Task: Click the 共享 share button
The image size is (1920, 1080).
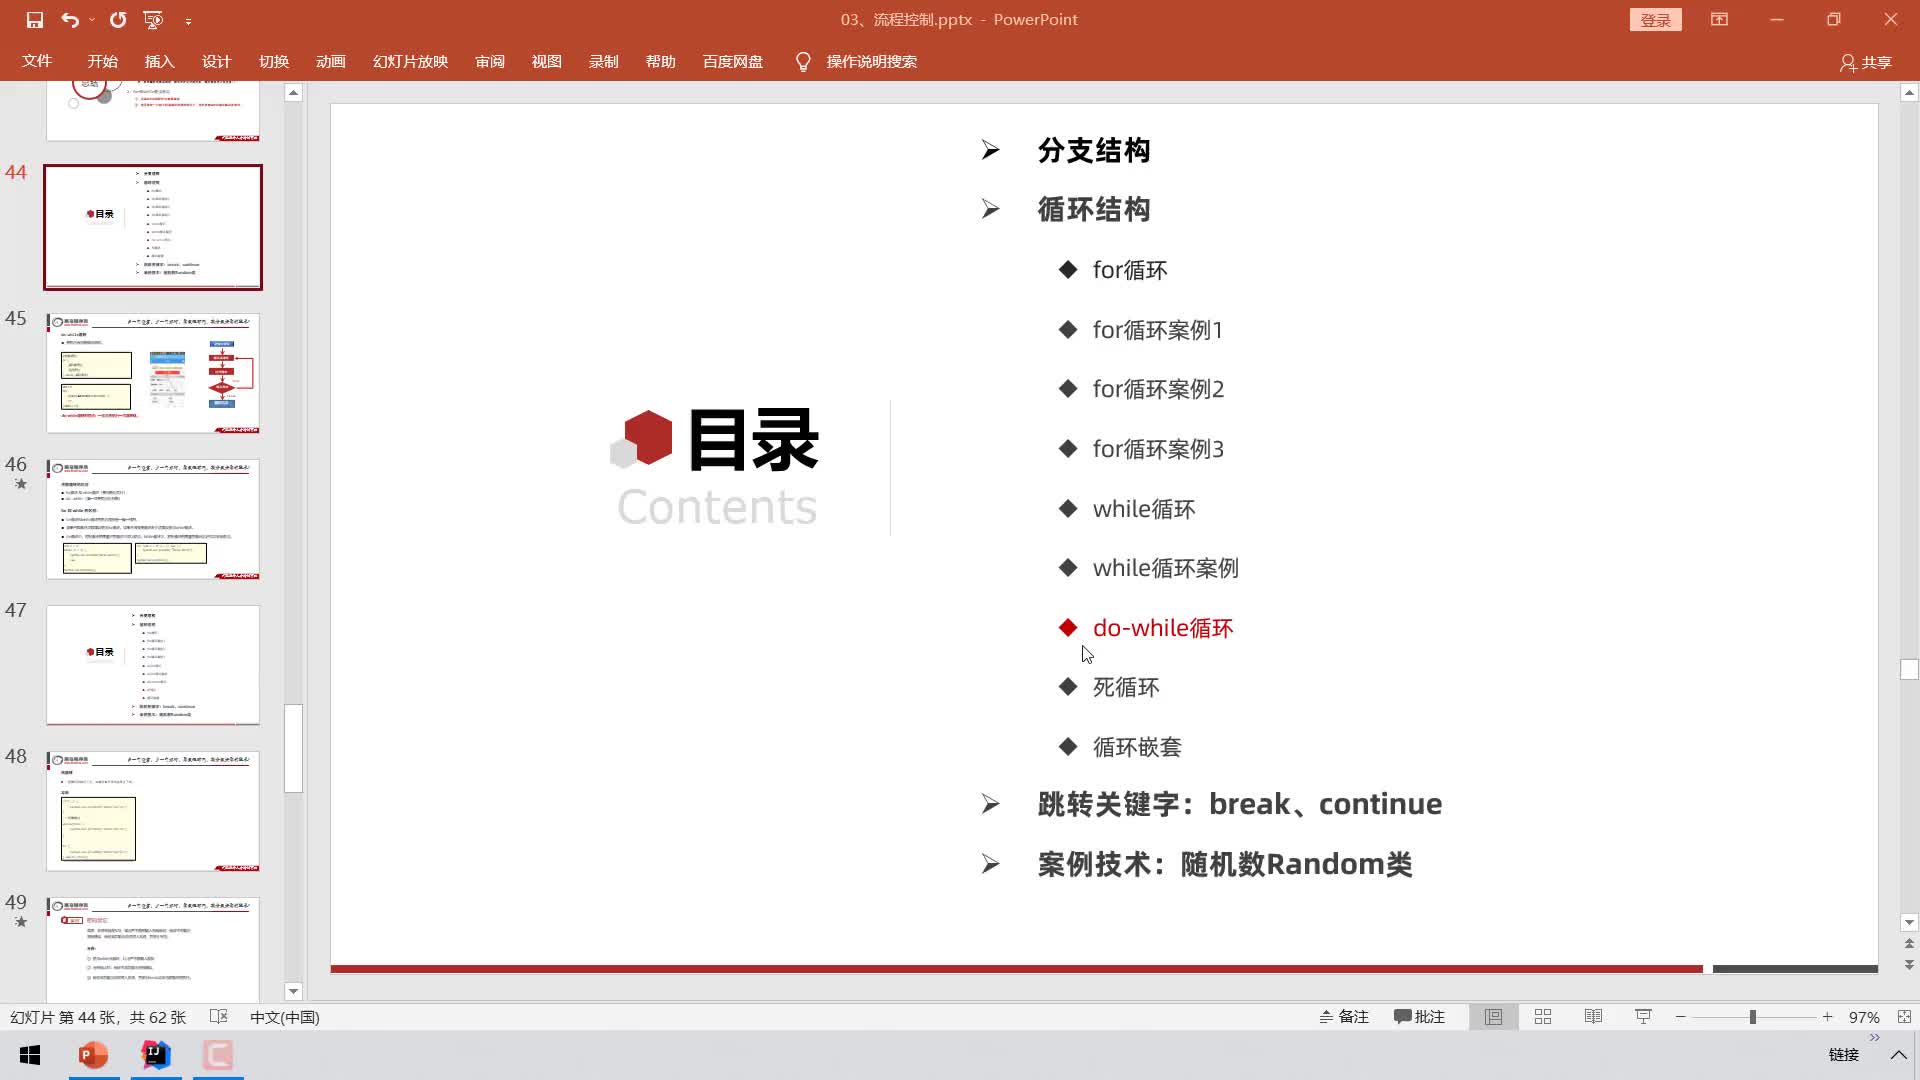Action: pos(1866,63)
